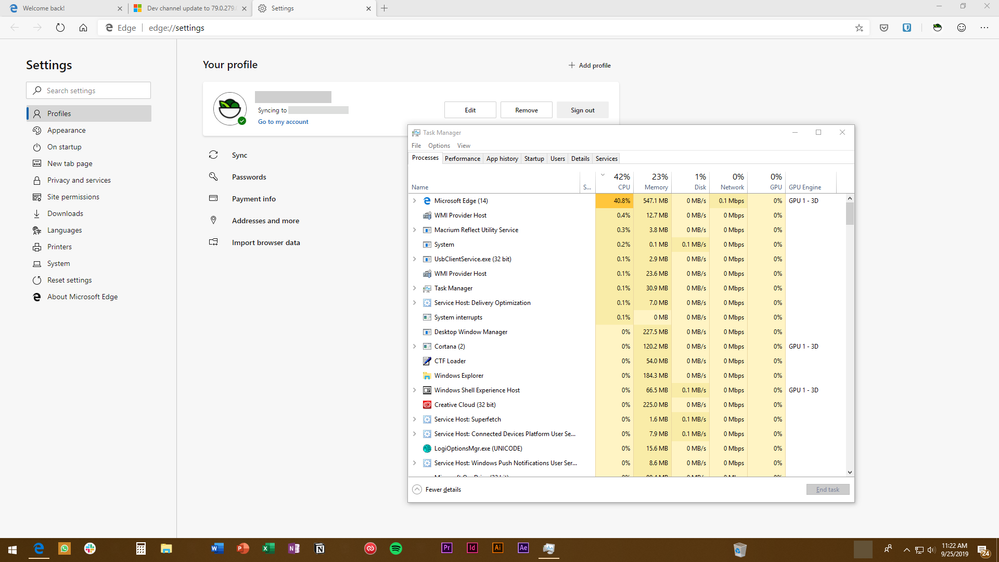Select the Creative Cloud (32 bit) process
Screen dimensions: 999x562
tap(627, 405)
